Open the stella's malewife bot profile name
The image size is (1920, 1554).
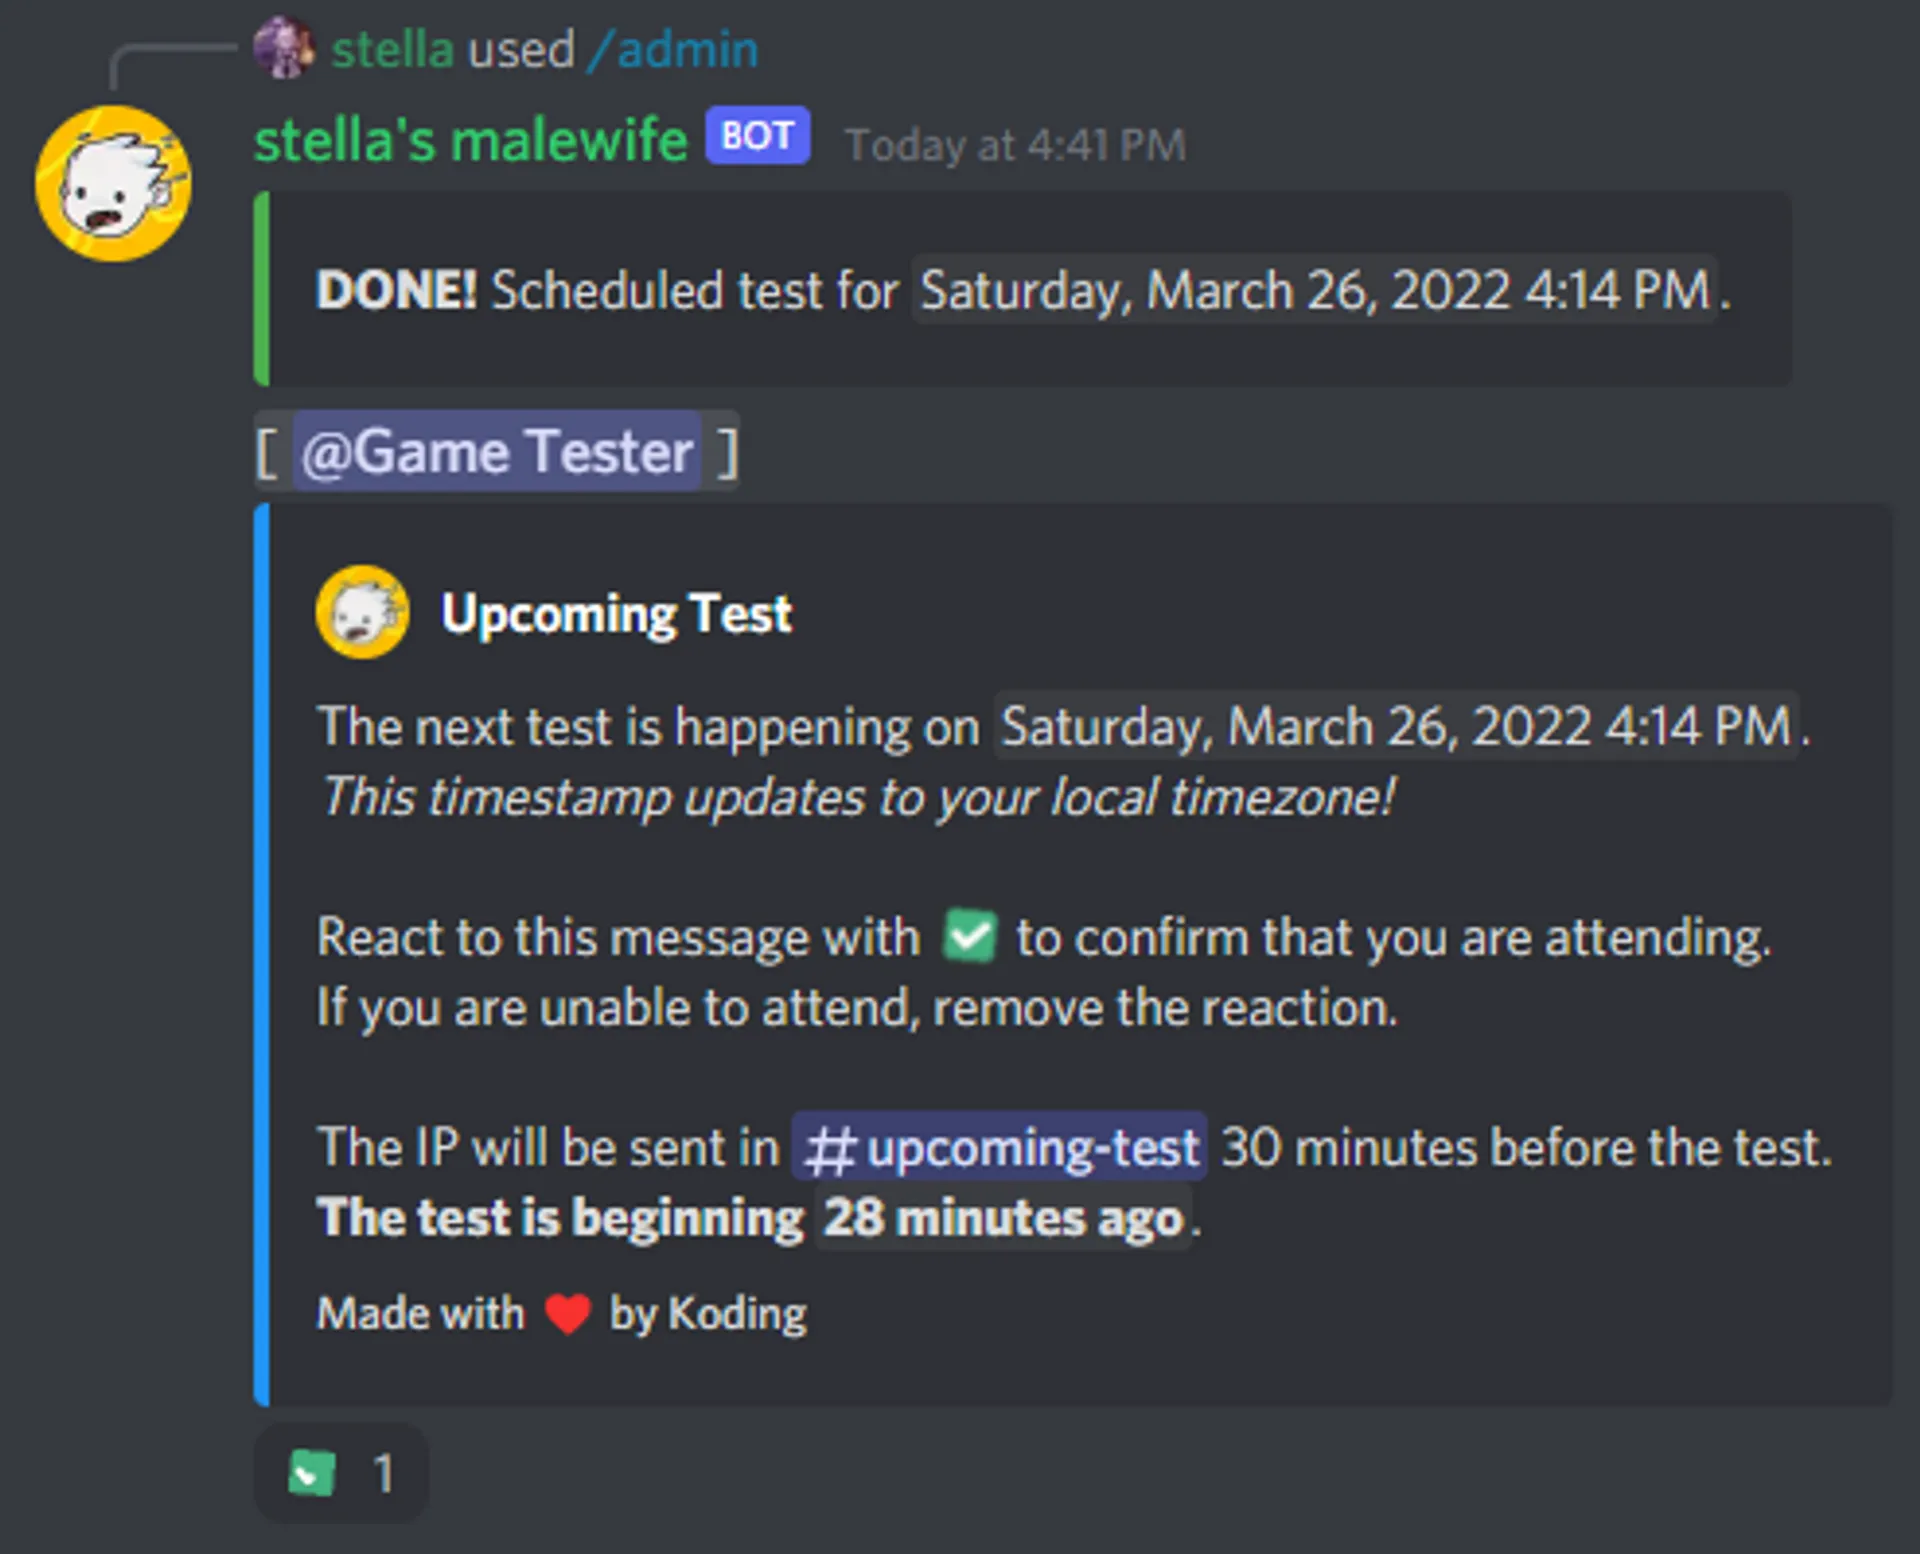click(470, 140)
